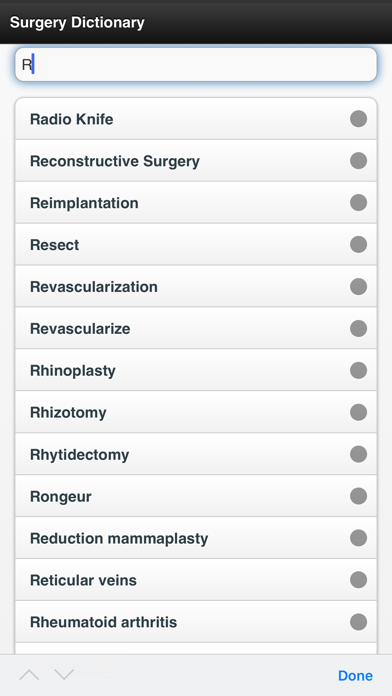Tap the Surgery Dictionary title bar
This screenshot has height=696, width=392.
pos(196,22)
